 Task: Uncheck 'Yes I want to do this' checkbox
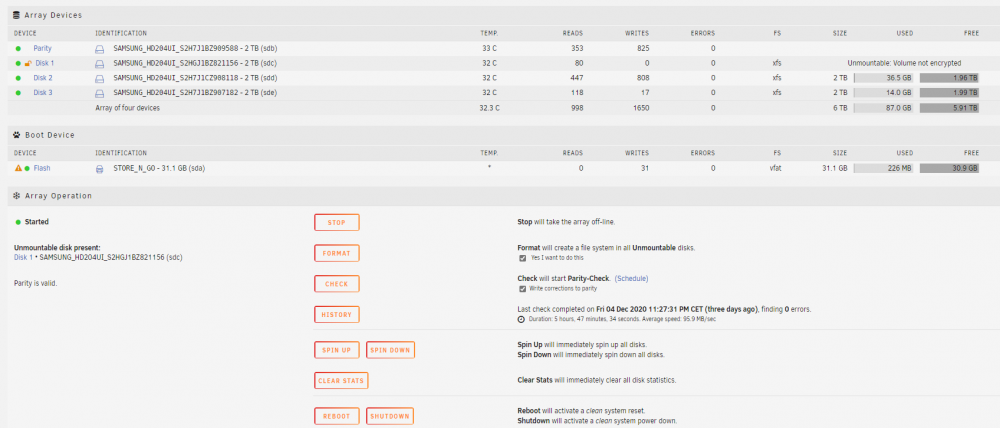click(x=523, y=258)
